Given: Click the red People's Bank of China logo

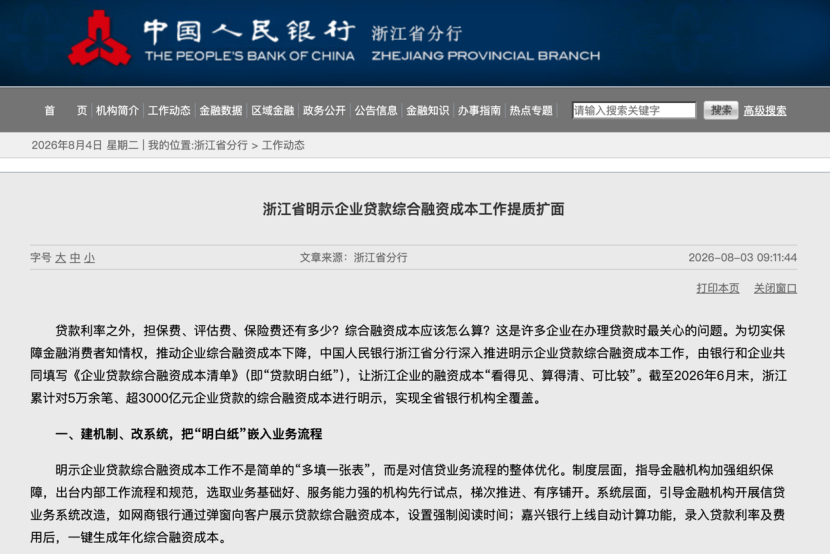Looking at the screenshot, I should tap(99, 40).
